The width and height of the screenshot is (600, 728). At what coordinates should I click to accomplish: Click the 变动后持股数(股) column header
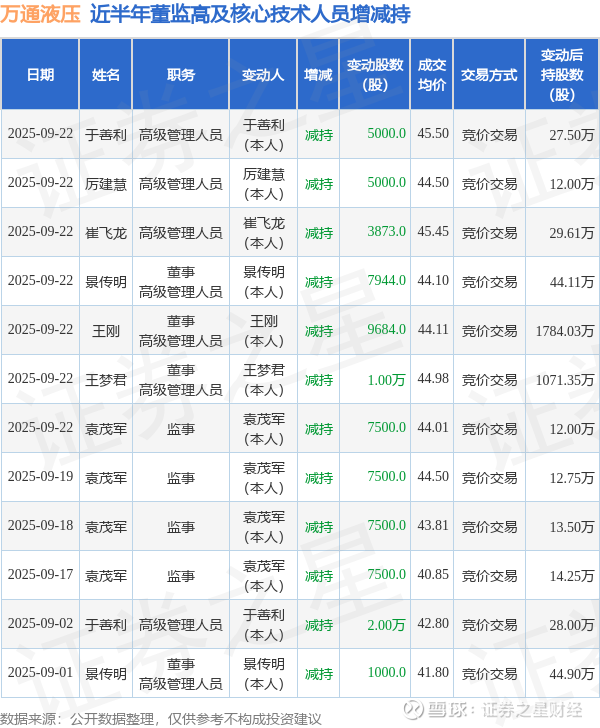pos(562,75)
